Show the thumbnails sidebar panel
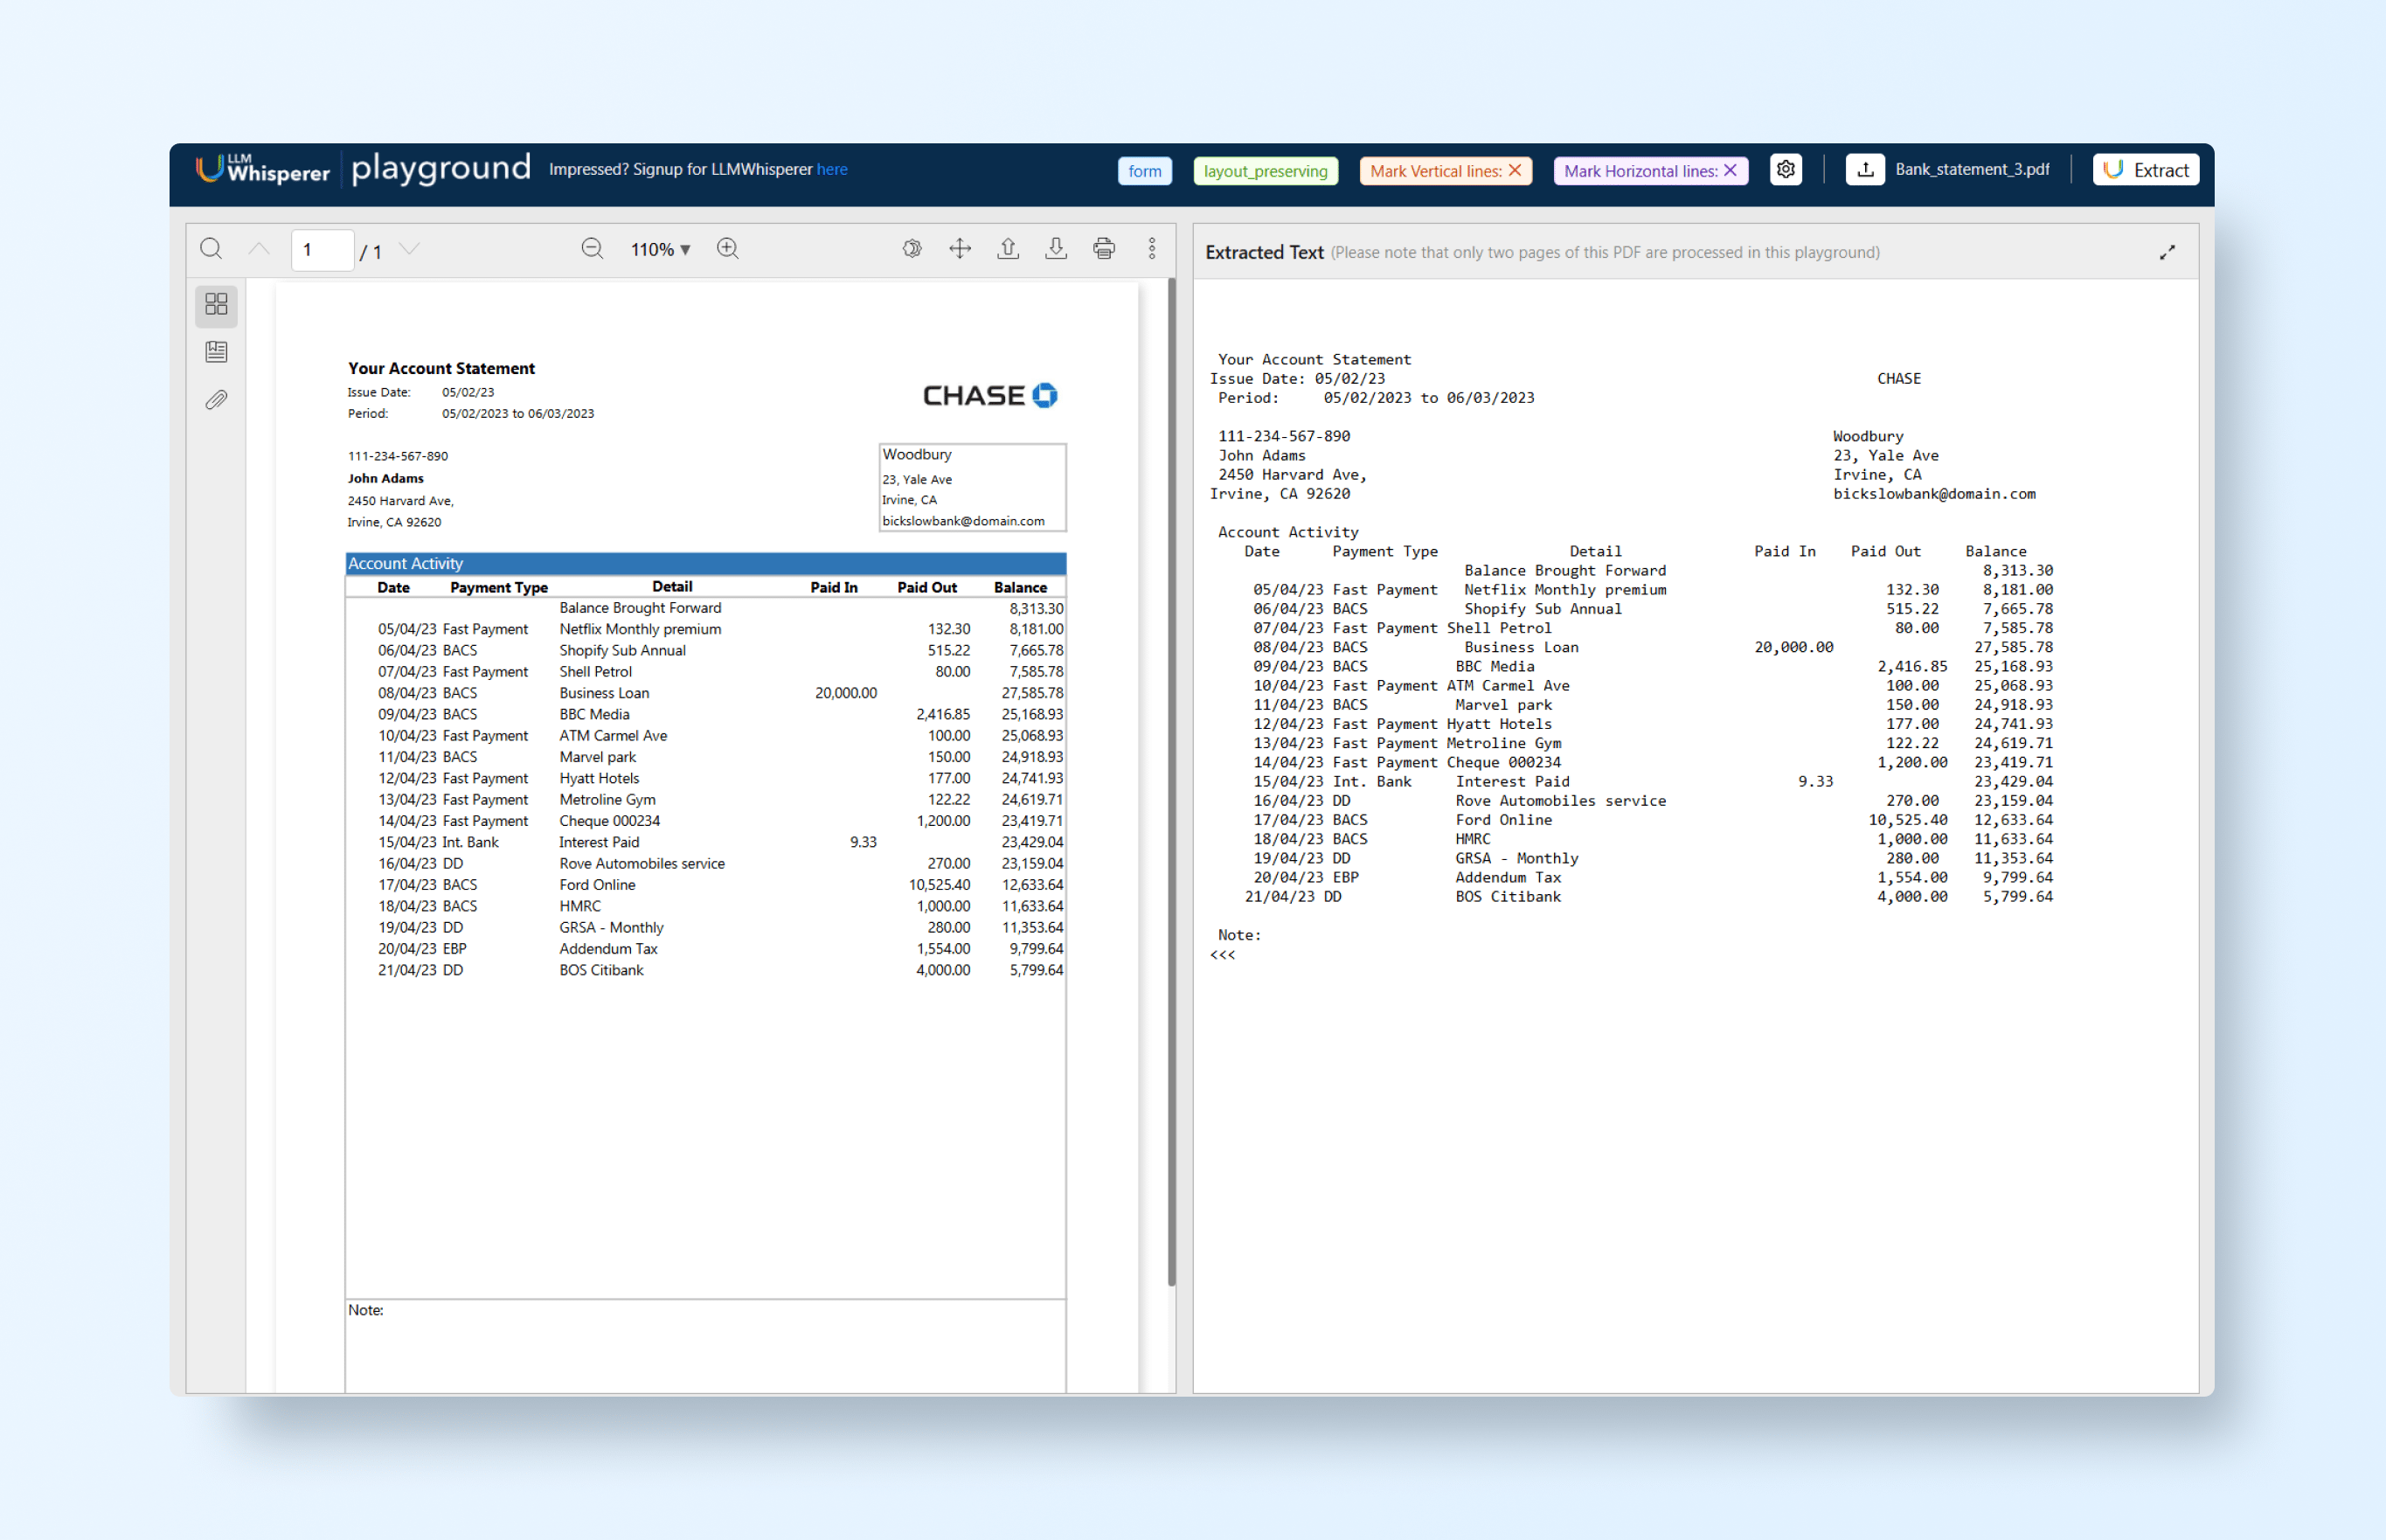This screenshot has height=1540, width=2386. point(216,304)
